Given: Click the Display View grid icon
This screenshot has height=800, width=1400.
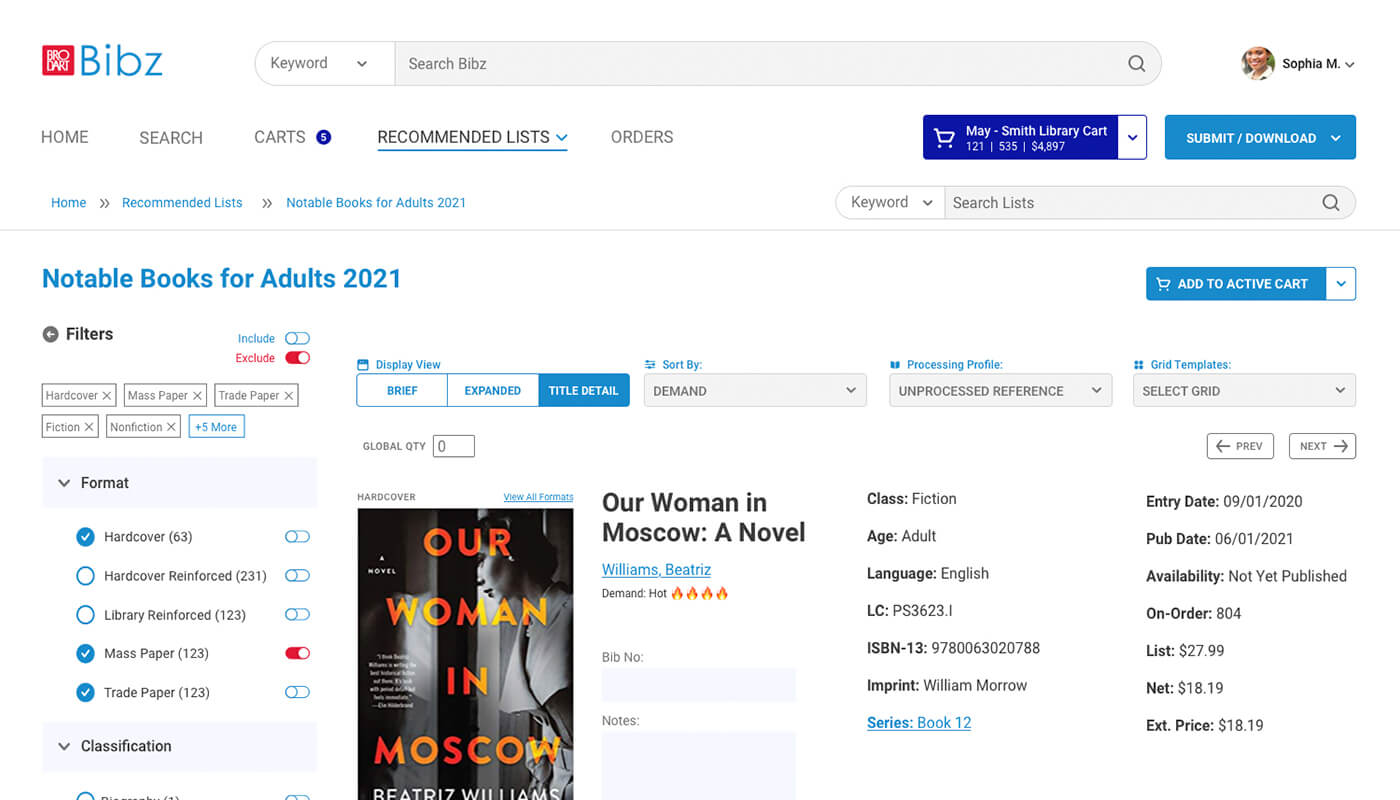Looking at the screenshot, I should (365, 364).
